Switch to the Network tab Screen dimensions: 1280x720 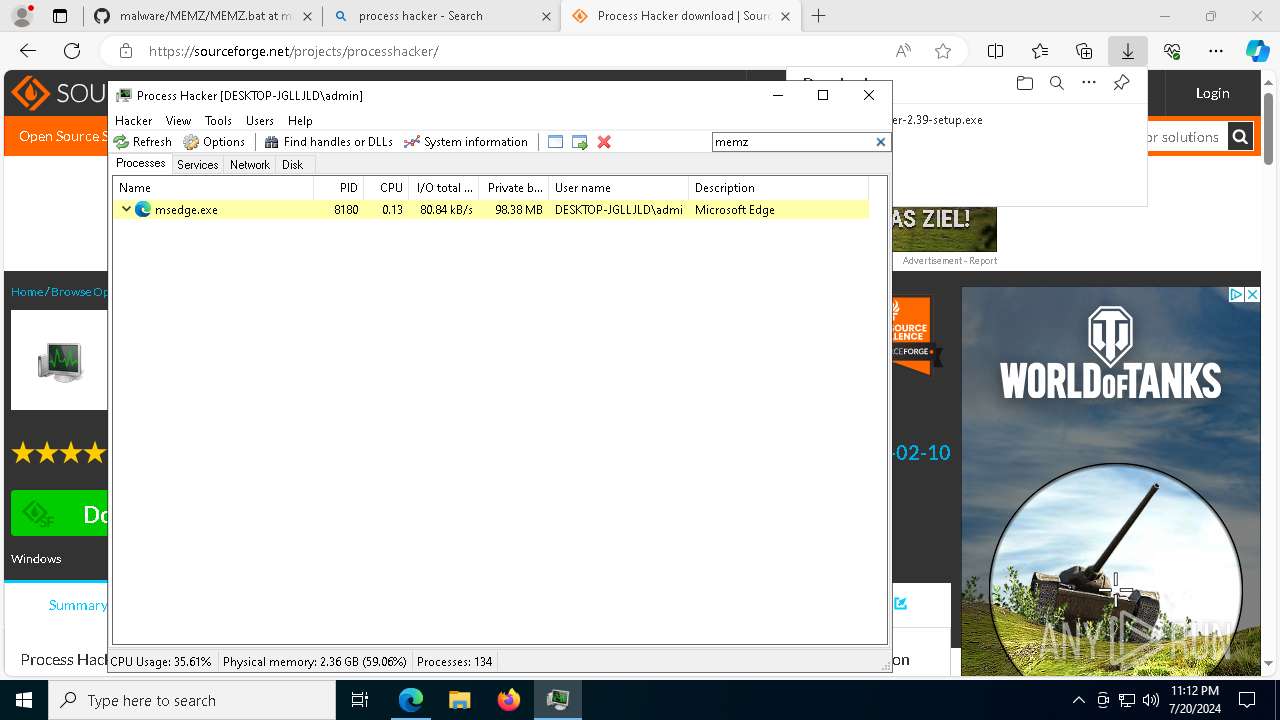click(x=250, y=164)
